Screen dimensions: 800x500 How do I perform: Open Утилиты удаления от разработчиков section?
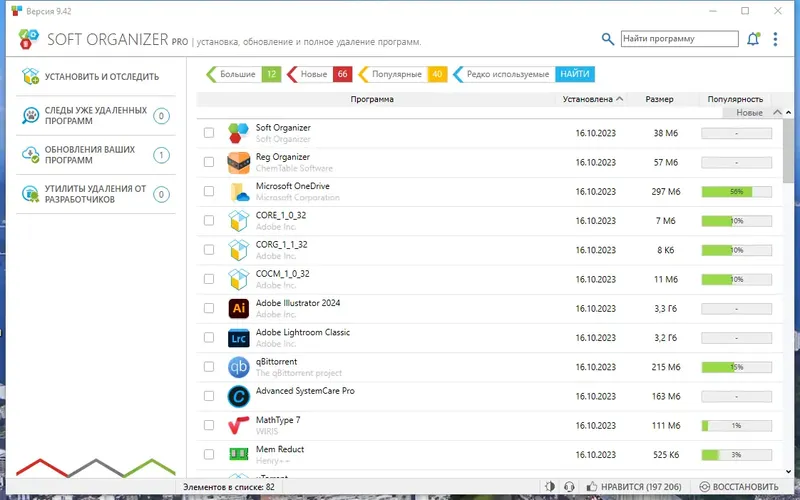point(96,194)
